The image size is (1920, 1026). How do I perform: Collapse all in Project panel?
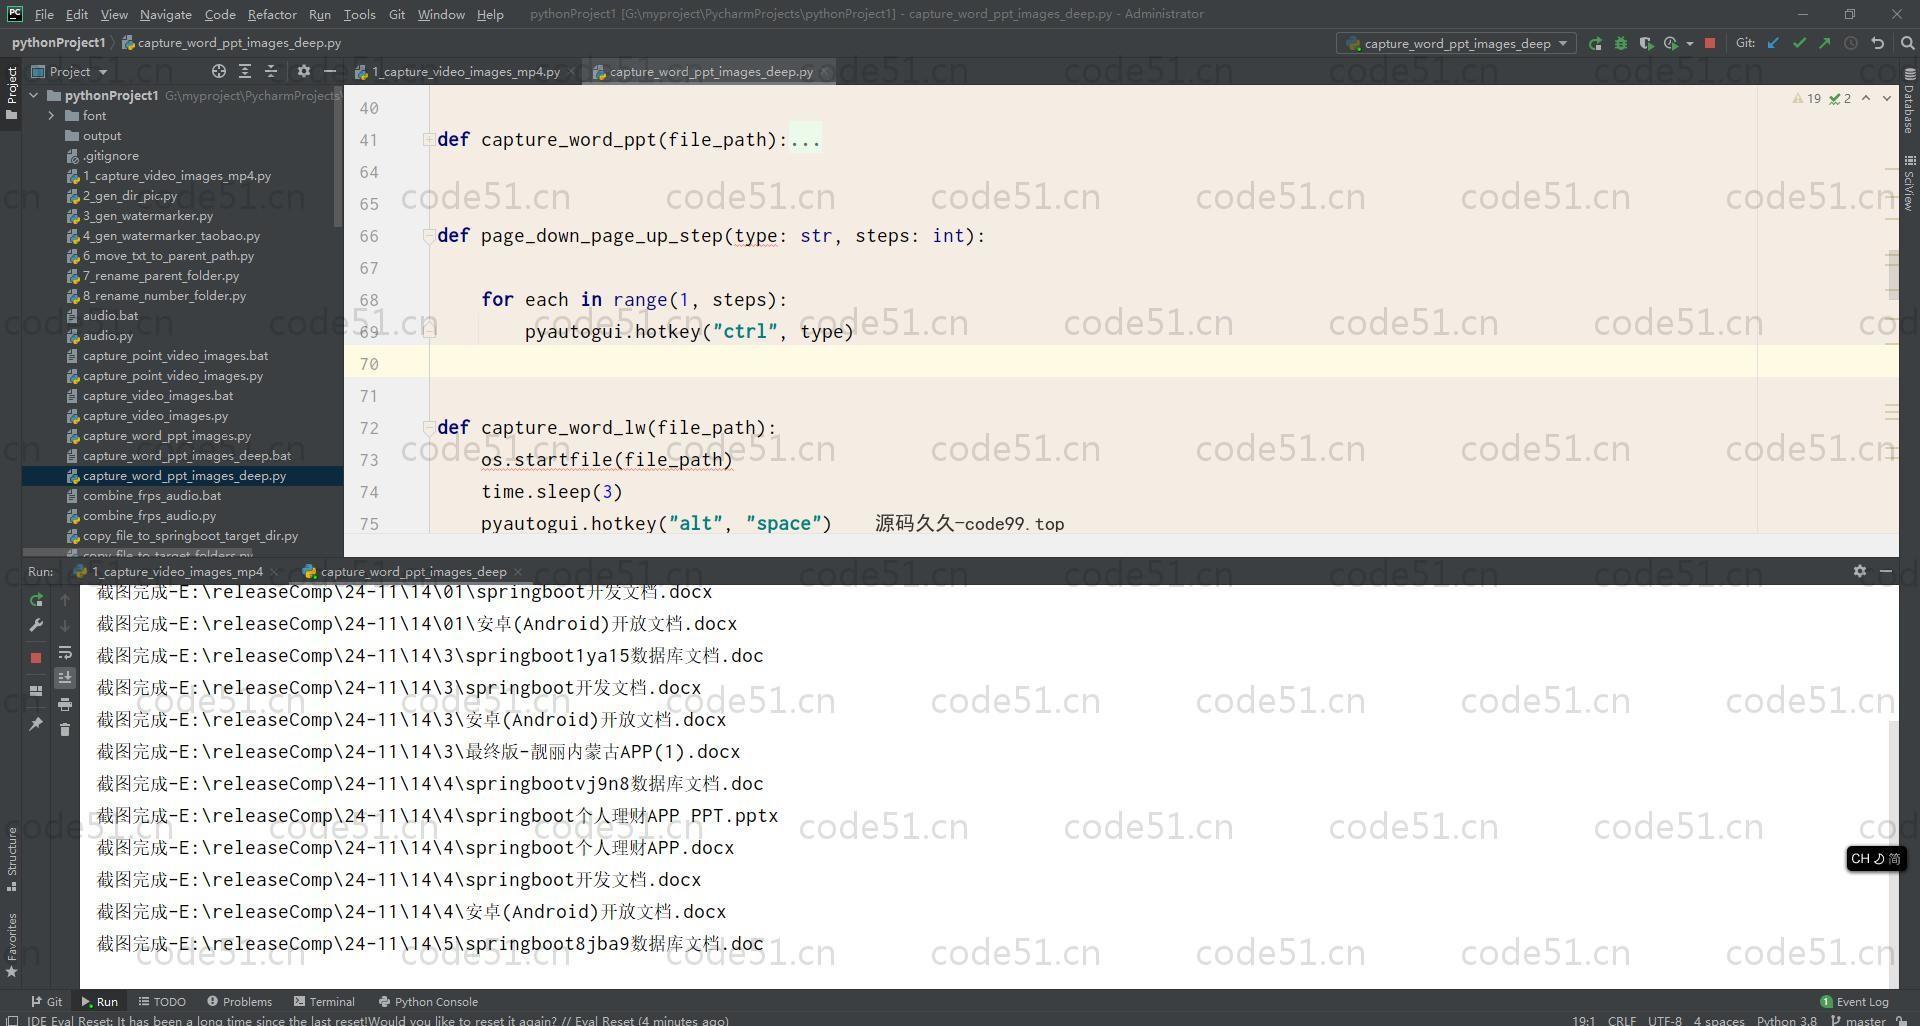(271, 71)
